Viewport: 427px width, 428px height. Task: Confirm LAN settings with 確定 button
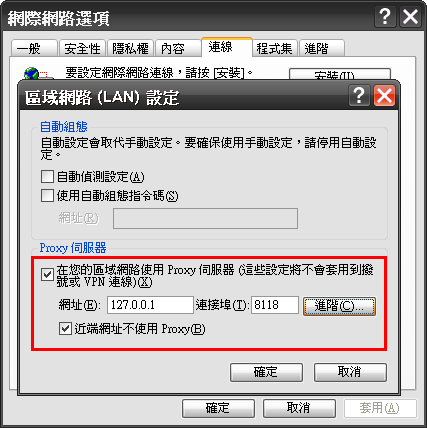click(x=266, y=372)
